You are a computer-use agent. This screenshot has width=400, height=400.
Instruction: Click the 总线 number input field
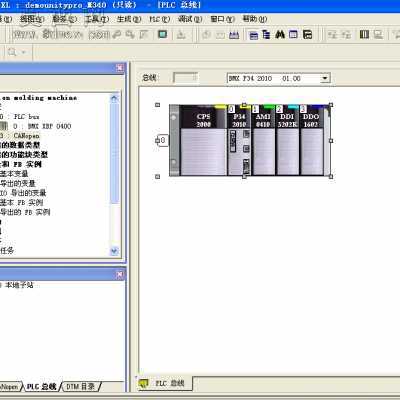[x=185, y=78]
